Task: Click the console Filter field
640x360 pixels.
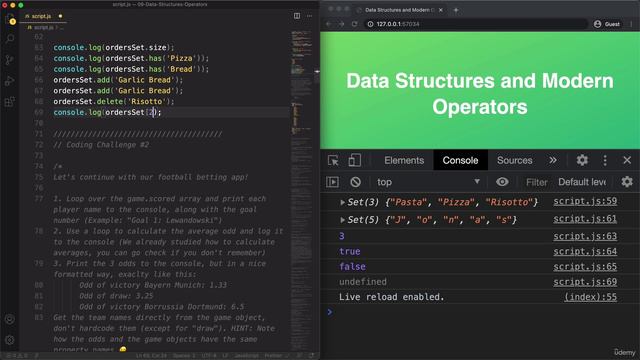Action: tap(536, 182)
